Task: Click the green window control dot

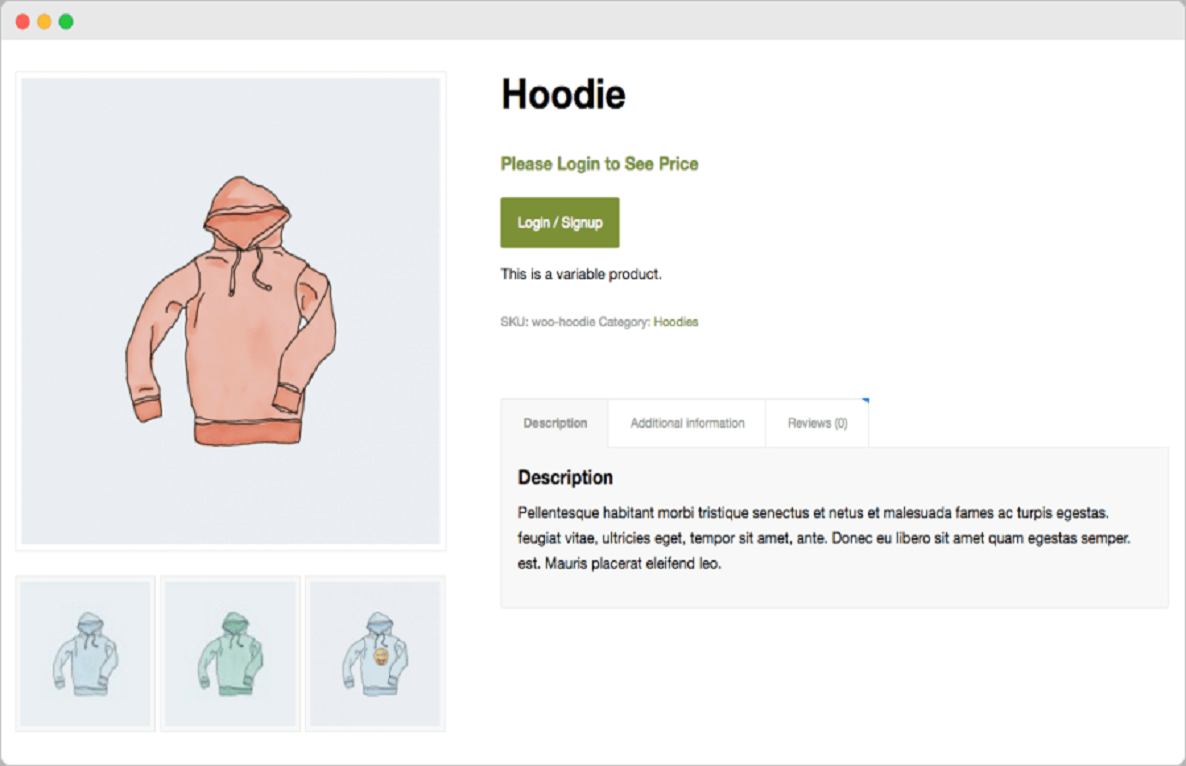Action: point(65,20)
